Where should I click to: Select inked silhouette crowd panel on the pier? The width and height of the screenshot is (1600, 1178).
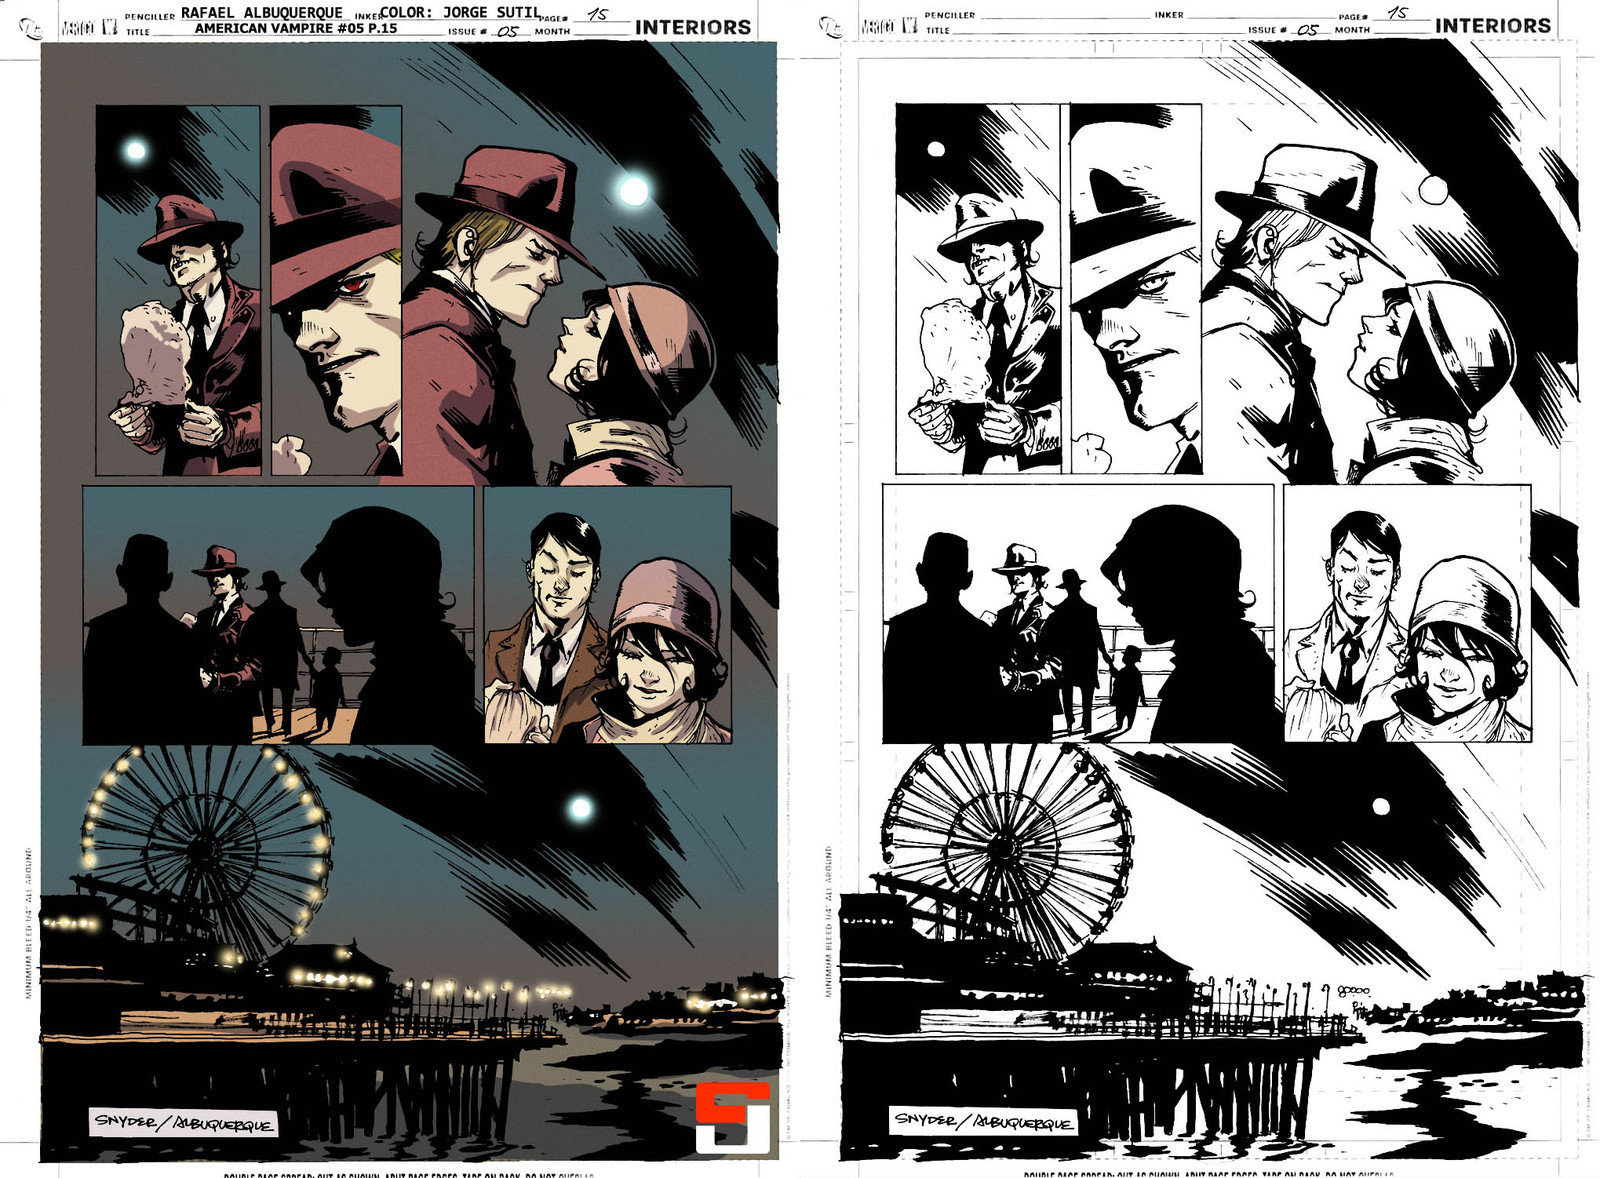tap(1078, 613)
